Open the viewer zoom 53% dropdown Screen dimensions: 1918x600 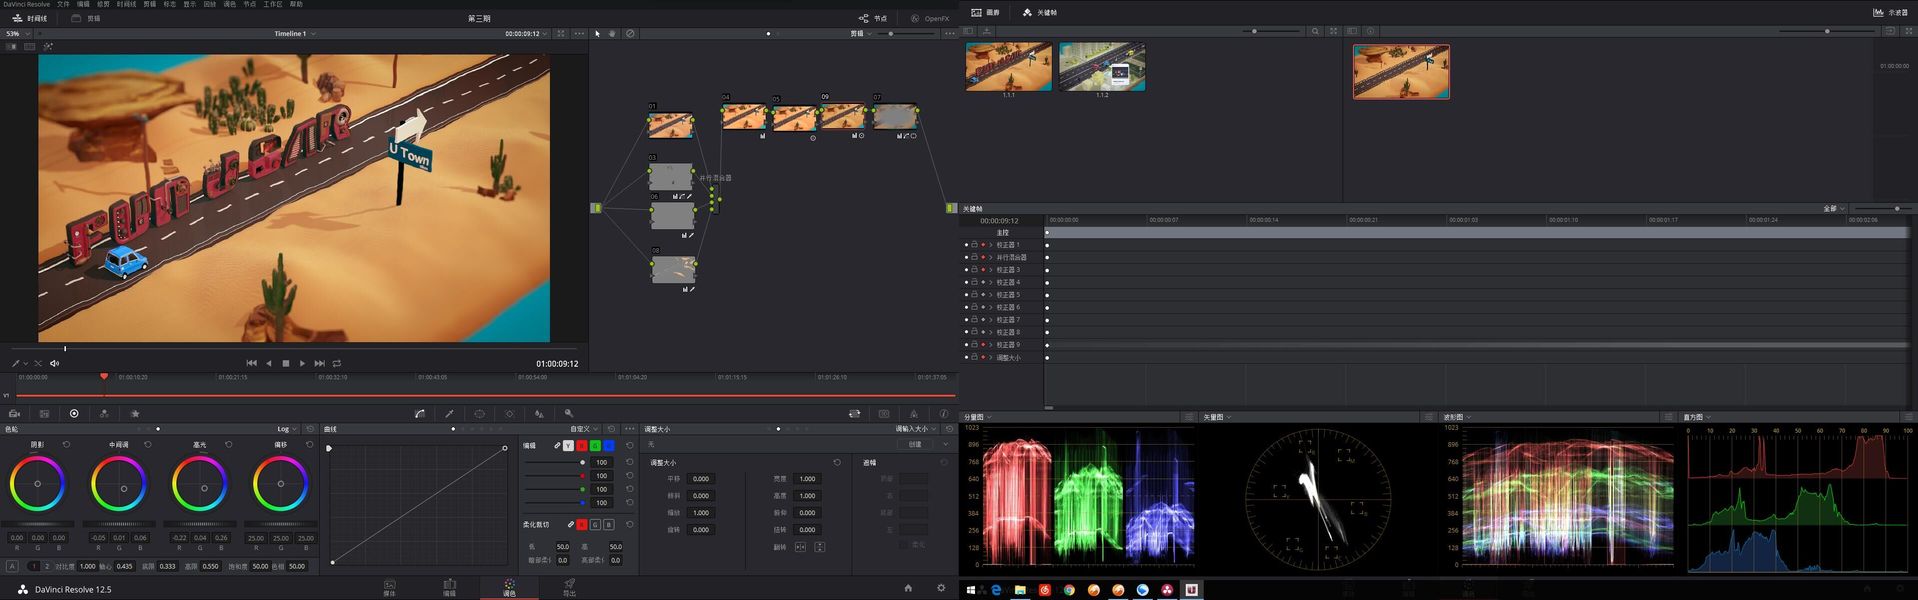16,33
